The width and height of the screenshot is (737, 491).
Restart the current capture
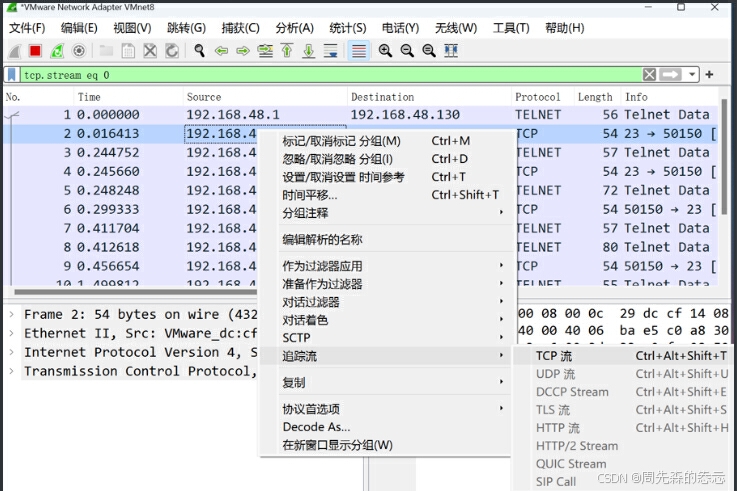pyautogui.click(x=57, y=51)
